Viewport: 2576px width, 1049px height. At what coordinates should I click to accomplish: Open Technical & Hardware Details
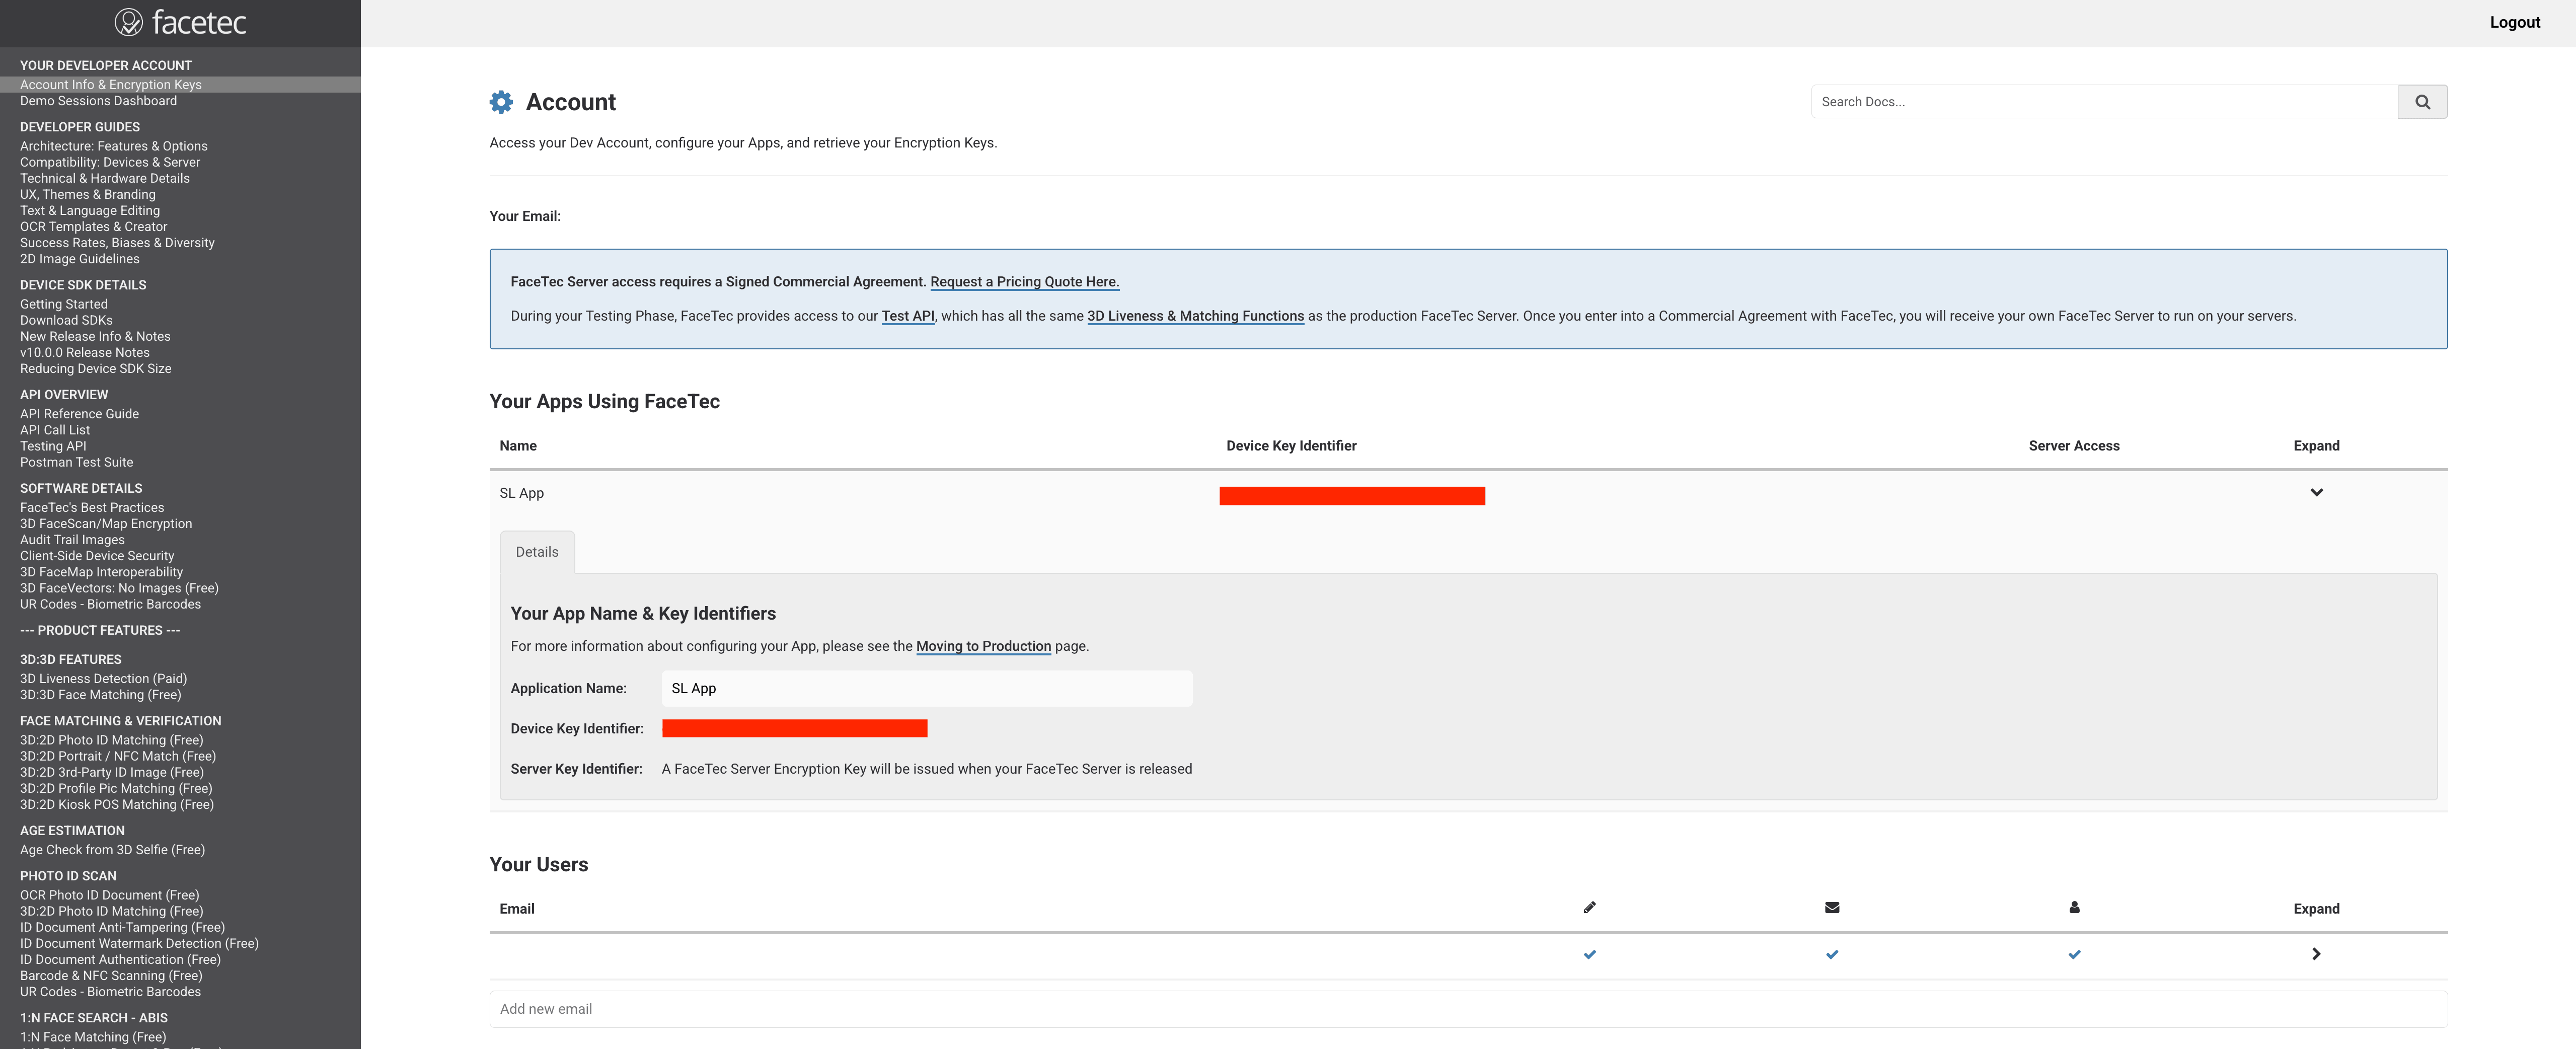pyautogui.click(x=105, y=178)
